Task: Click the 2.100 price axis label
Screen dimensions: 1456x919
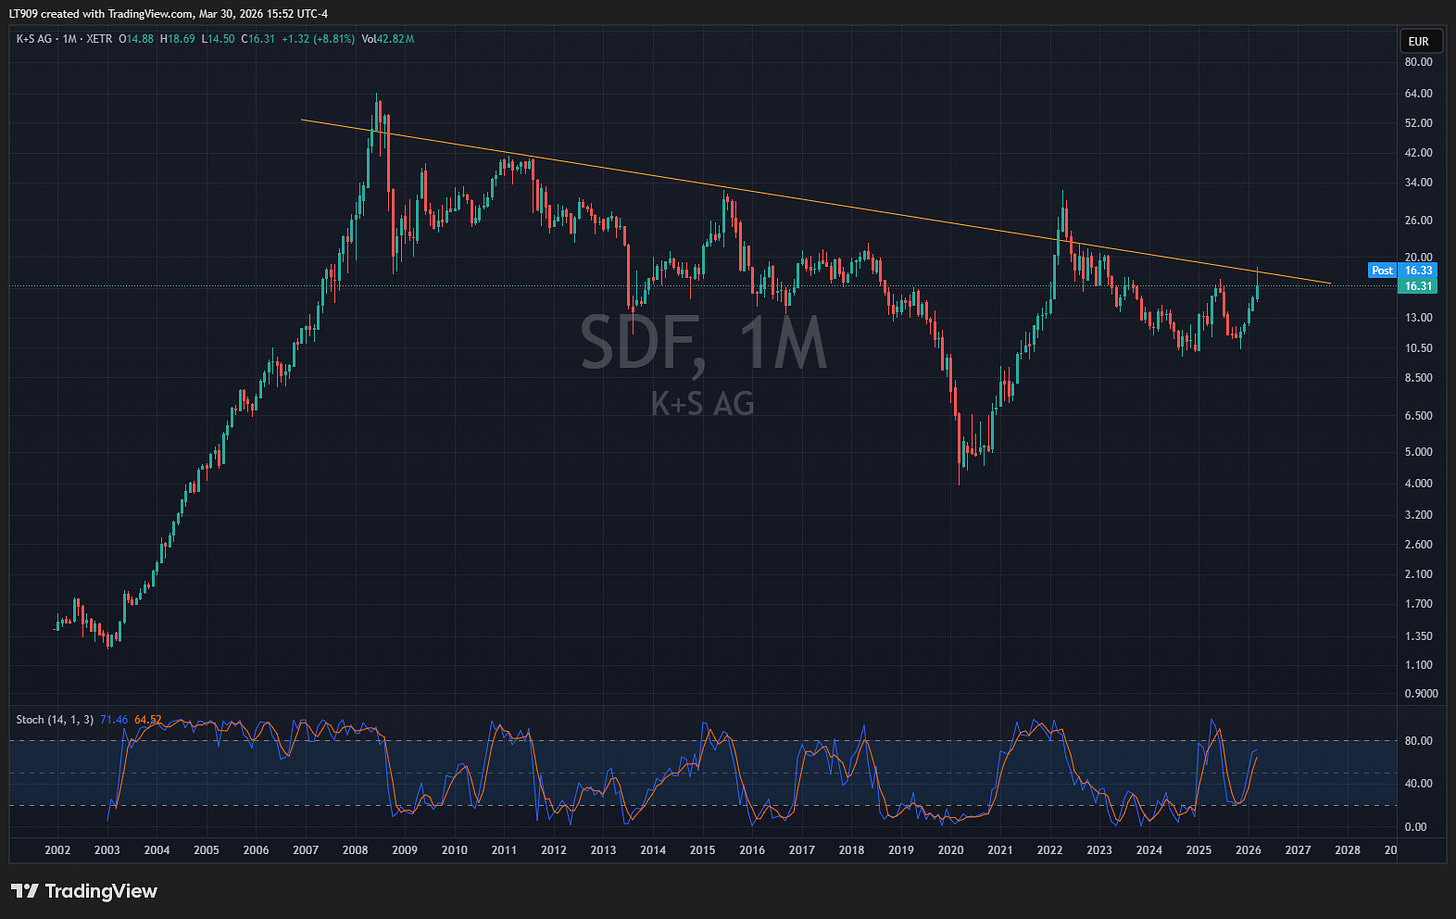Action: (x=1418, y=574)
